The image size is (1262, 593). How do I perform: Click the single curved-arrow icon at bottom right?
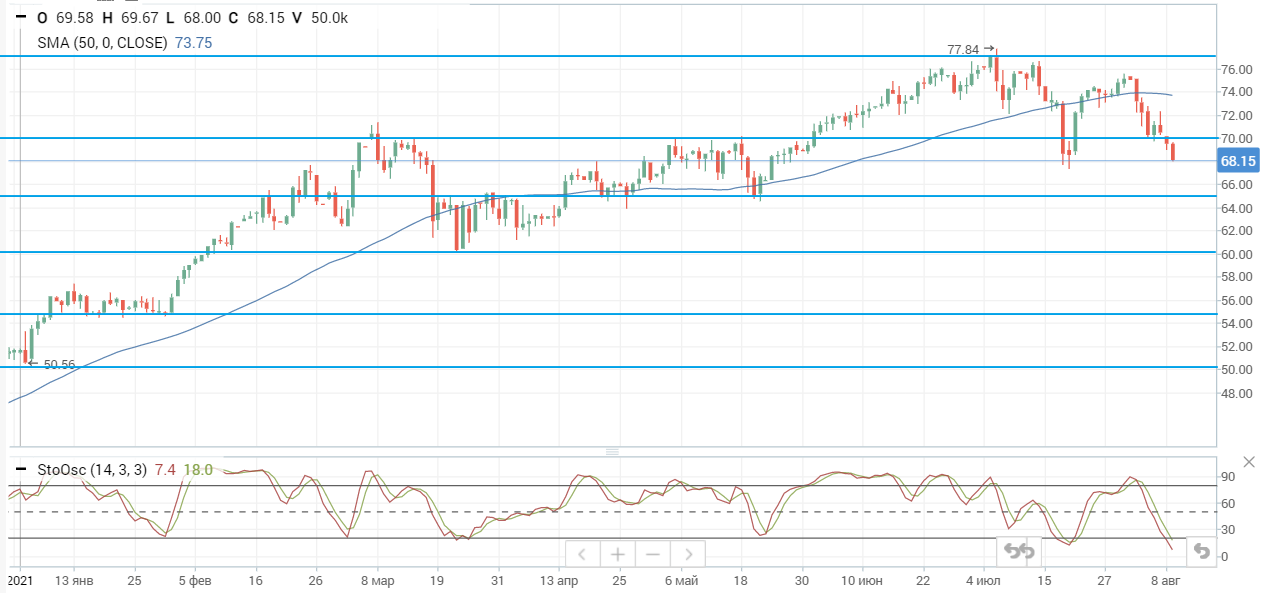(x=1201, y=551)
